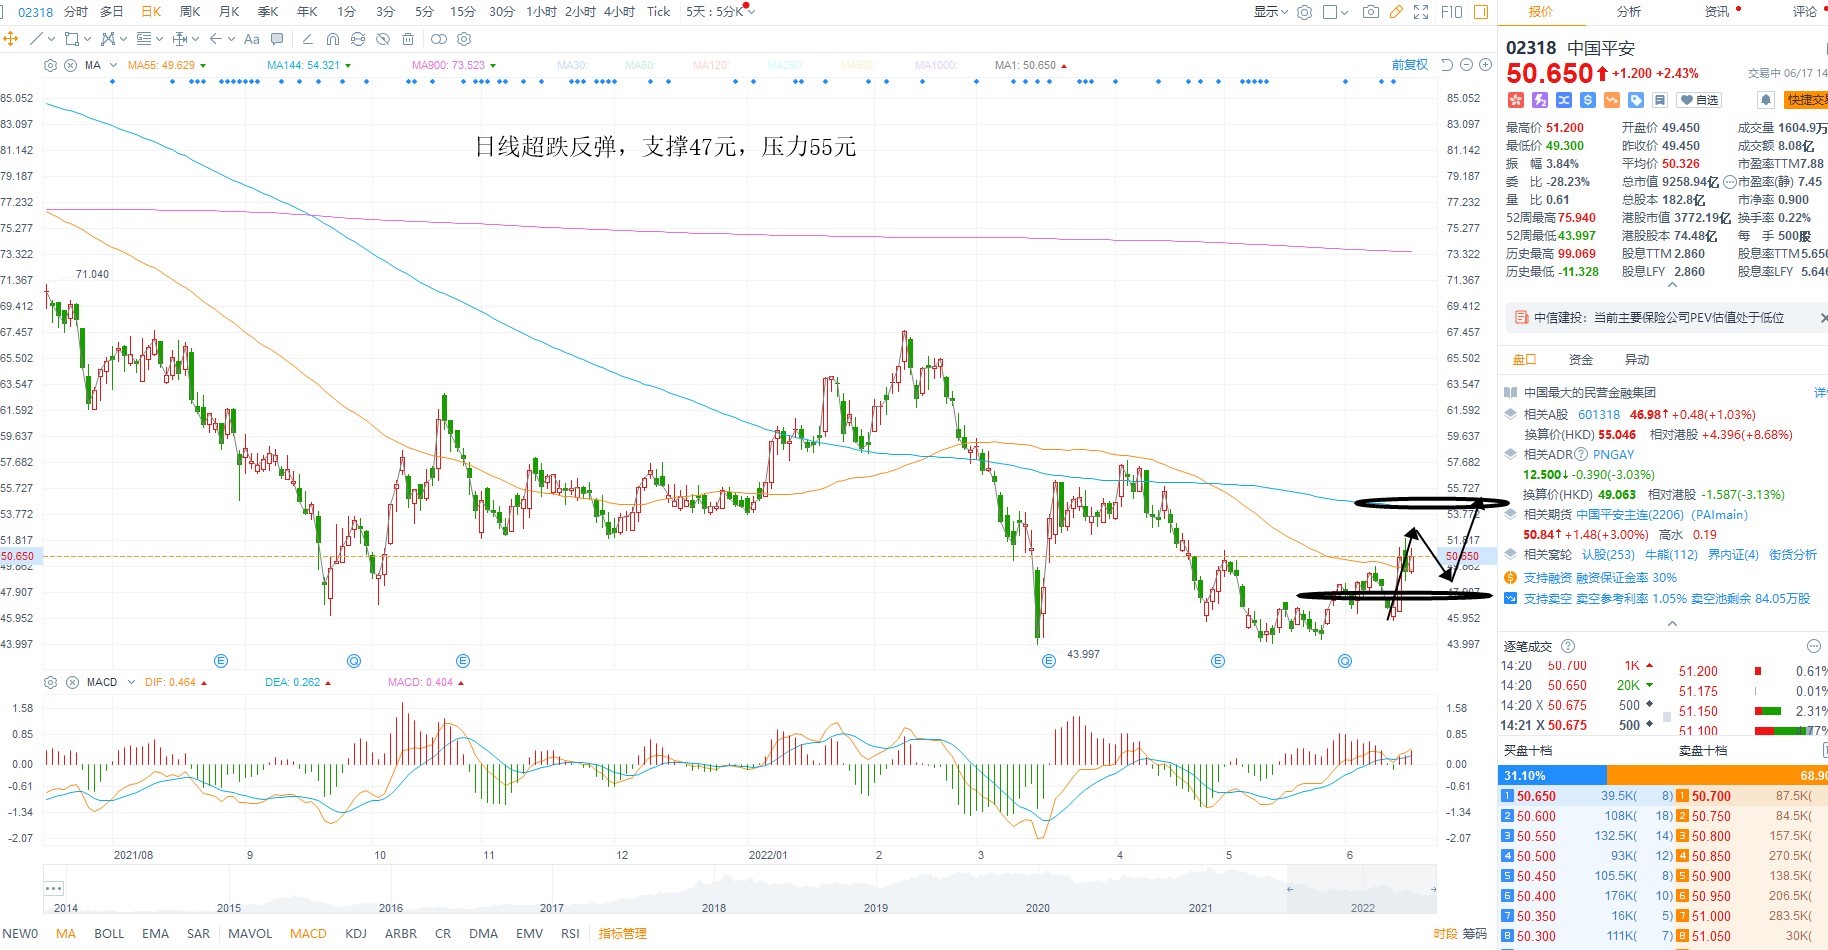Take a chart screenshot with camera icon
This screenshot has width=1828, height=950.
1371,12
